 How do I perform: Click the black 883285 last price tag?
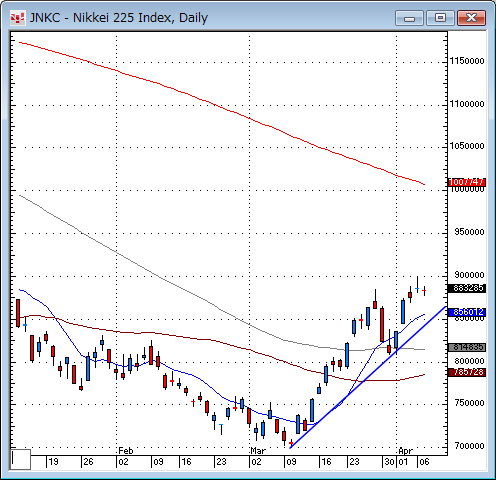tap(467, 288)
